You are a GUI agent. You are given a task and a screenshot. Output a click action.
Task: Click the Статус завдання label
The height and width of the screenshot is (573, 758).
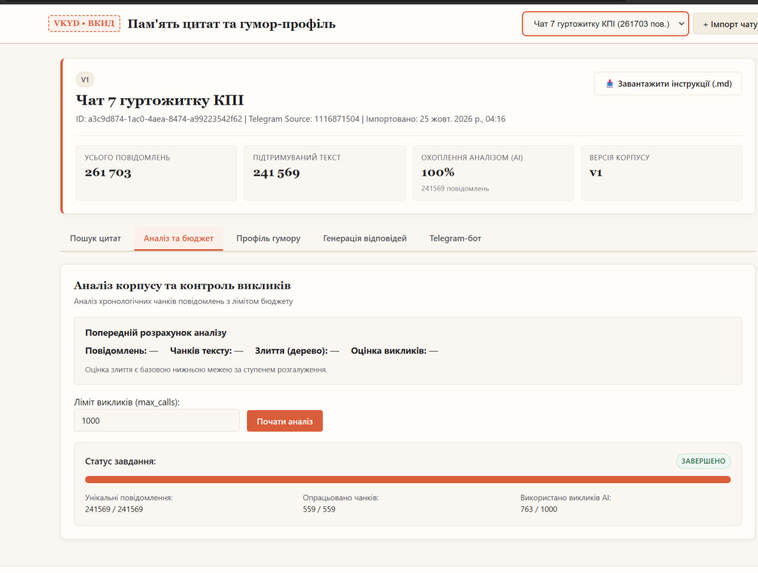(120, 461)
